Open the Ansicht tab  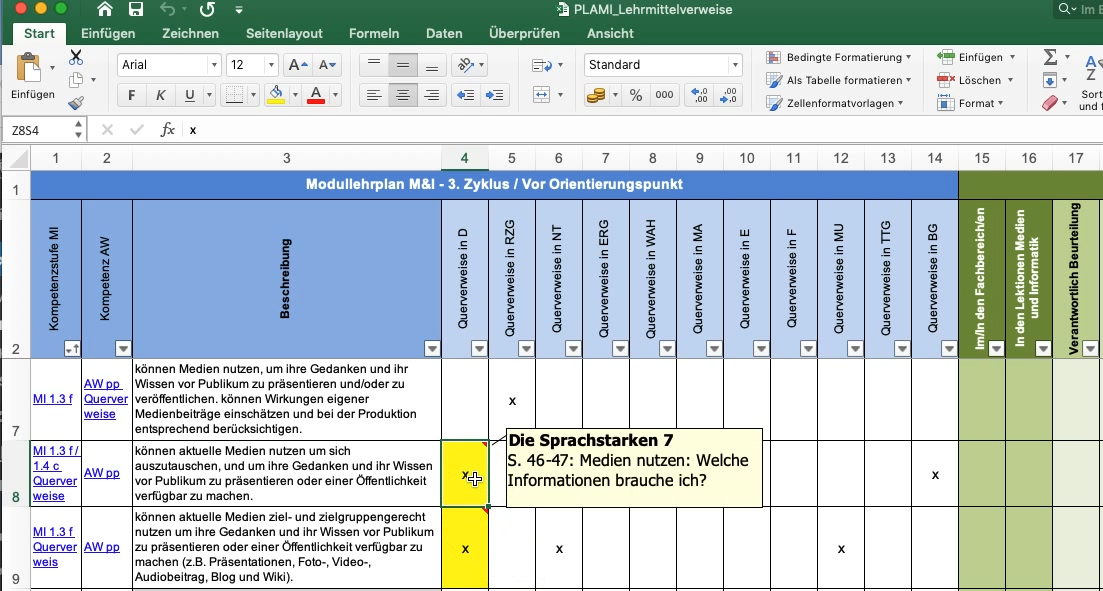click(x=610, y=33)
